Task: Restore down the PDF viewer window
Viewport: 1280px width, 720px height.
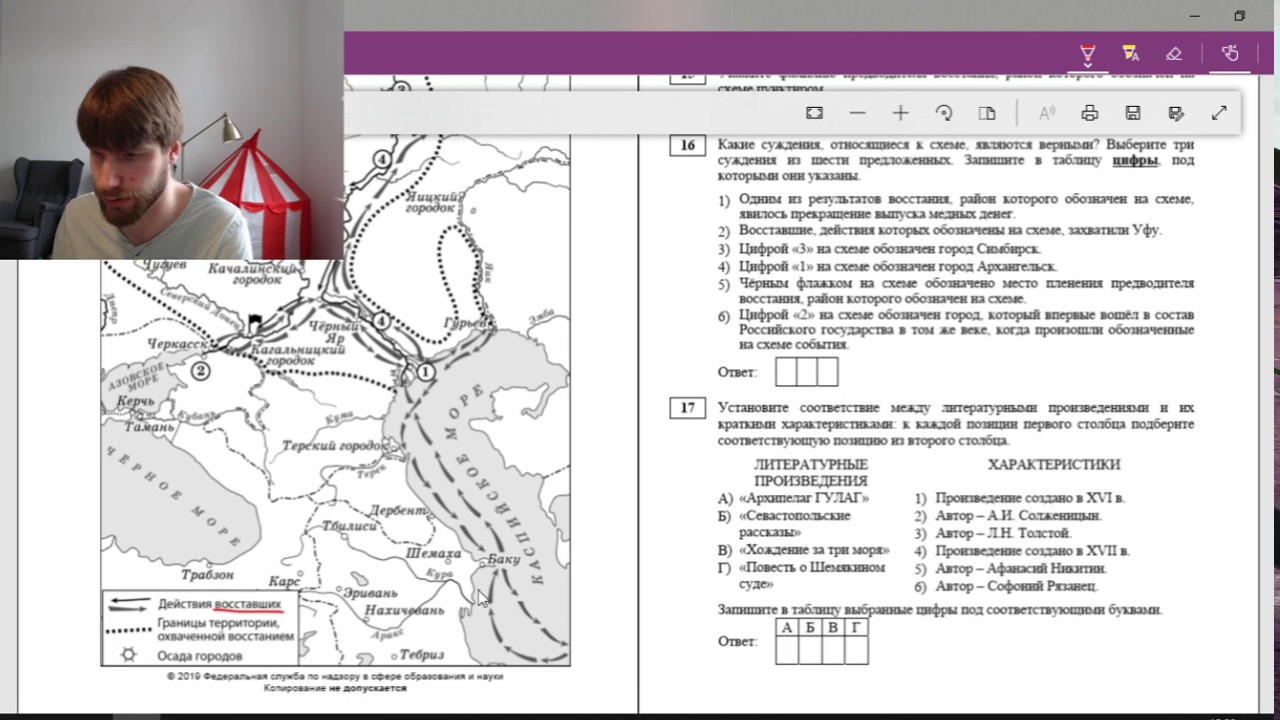Action: 1240,16
